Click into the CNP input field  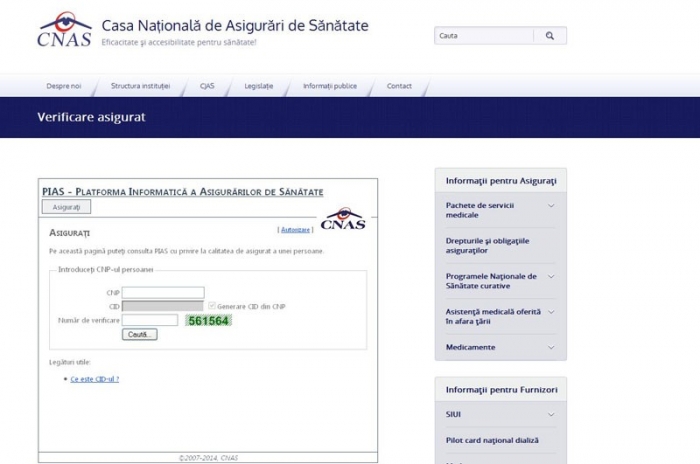pos(162,293)
